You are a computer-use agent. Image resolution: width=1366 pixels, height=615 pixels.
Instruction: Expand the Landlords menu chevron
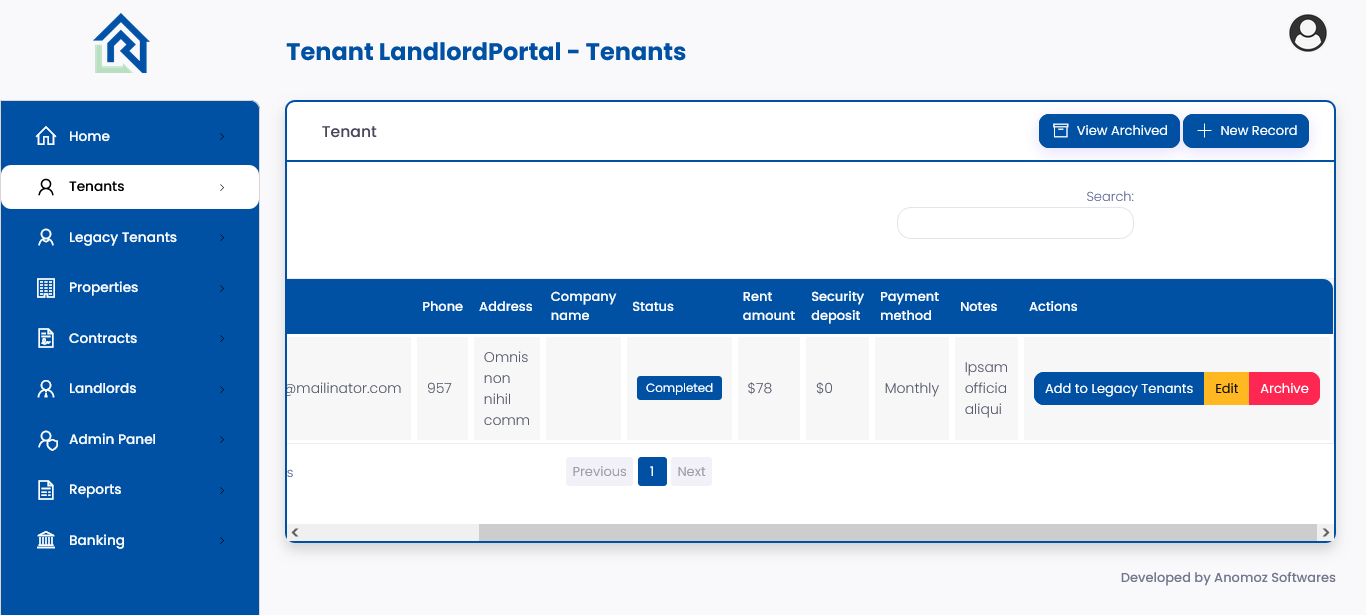(222, 389)
